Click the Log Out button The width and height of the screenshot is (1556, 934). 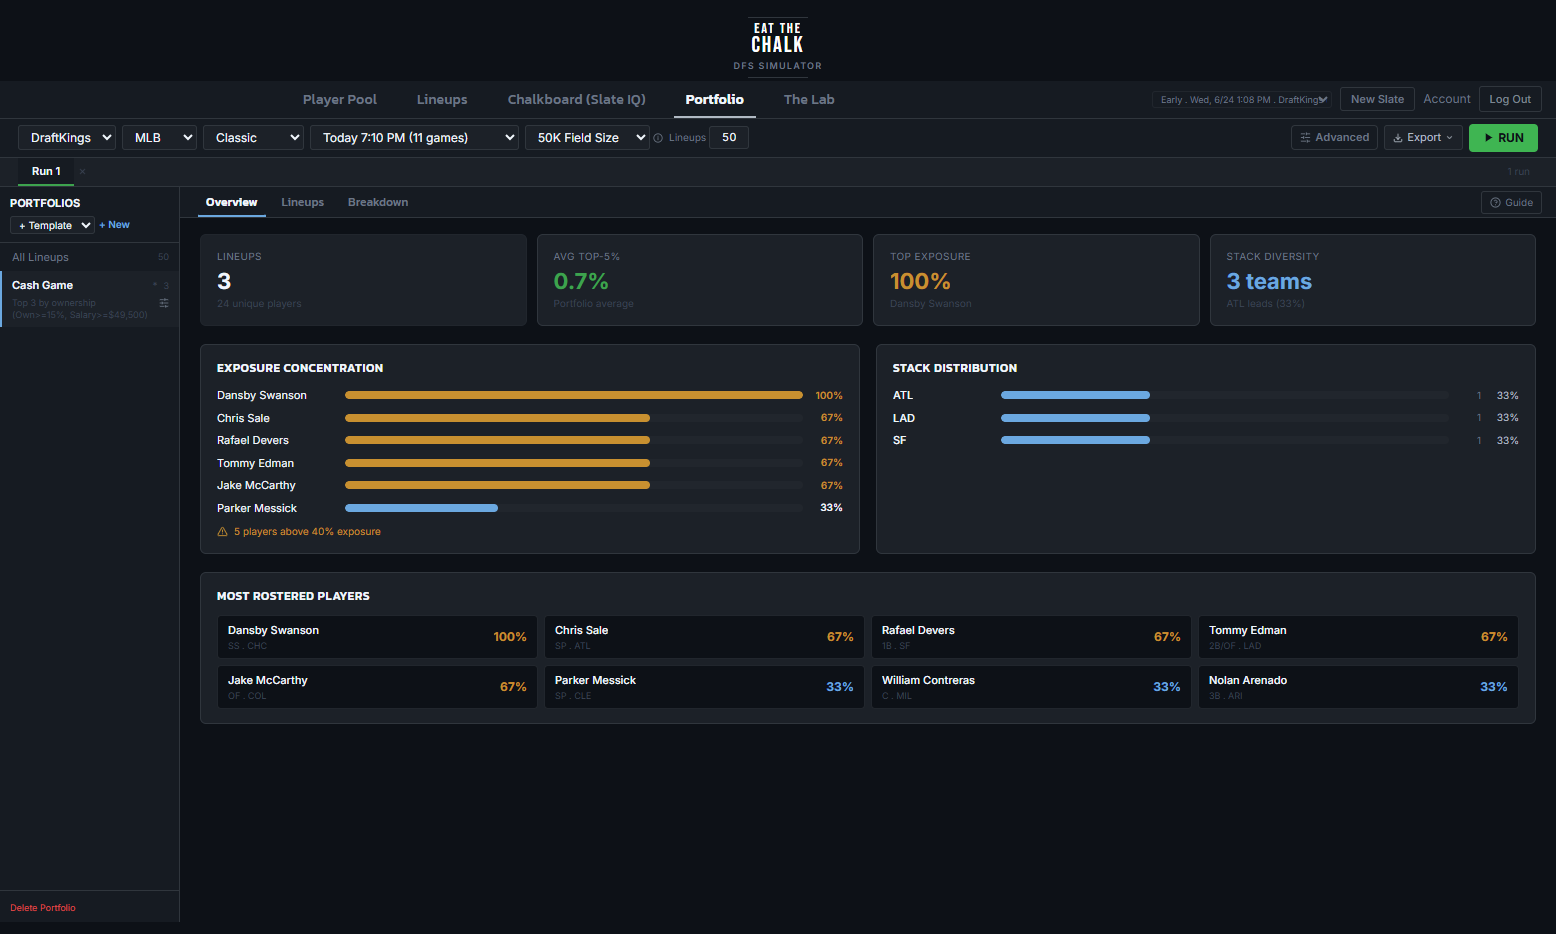(x=1510, y=99)
